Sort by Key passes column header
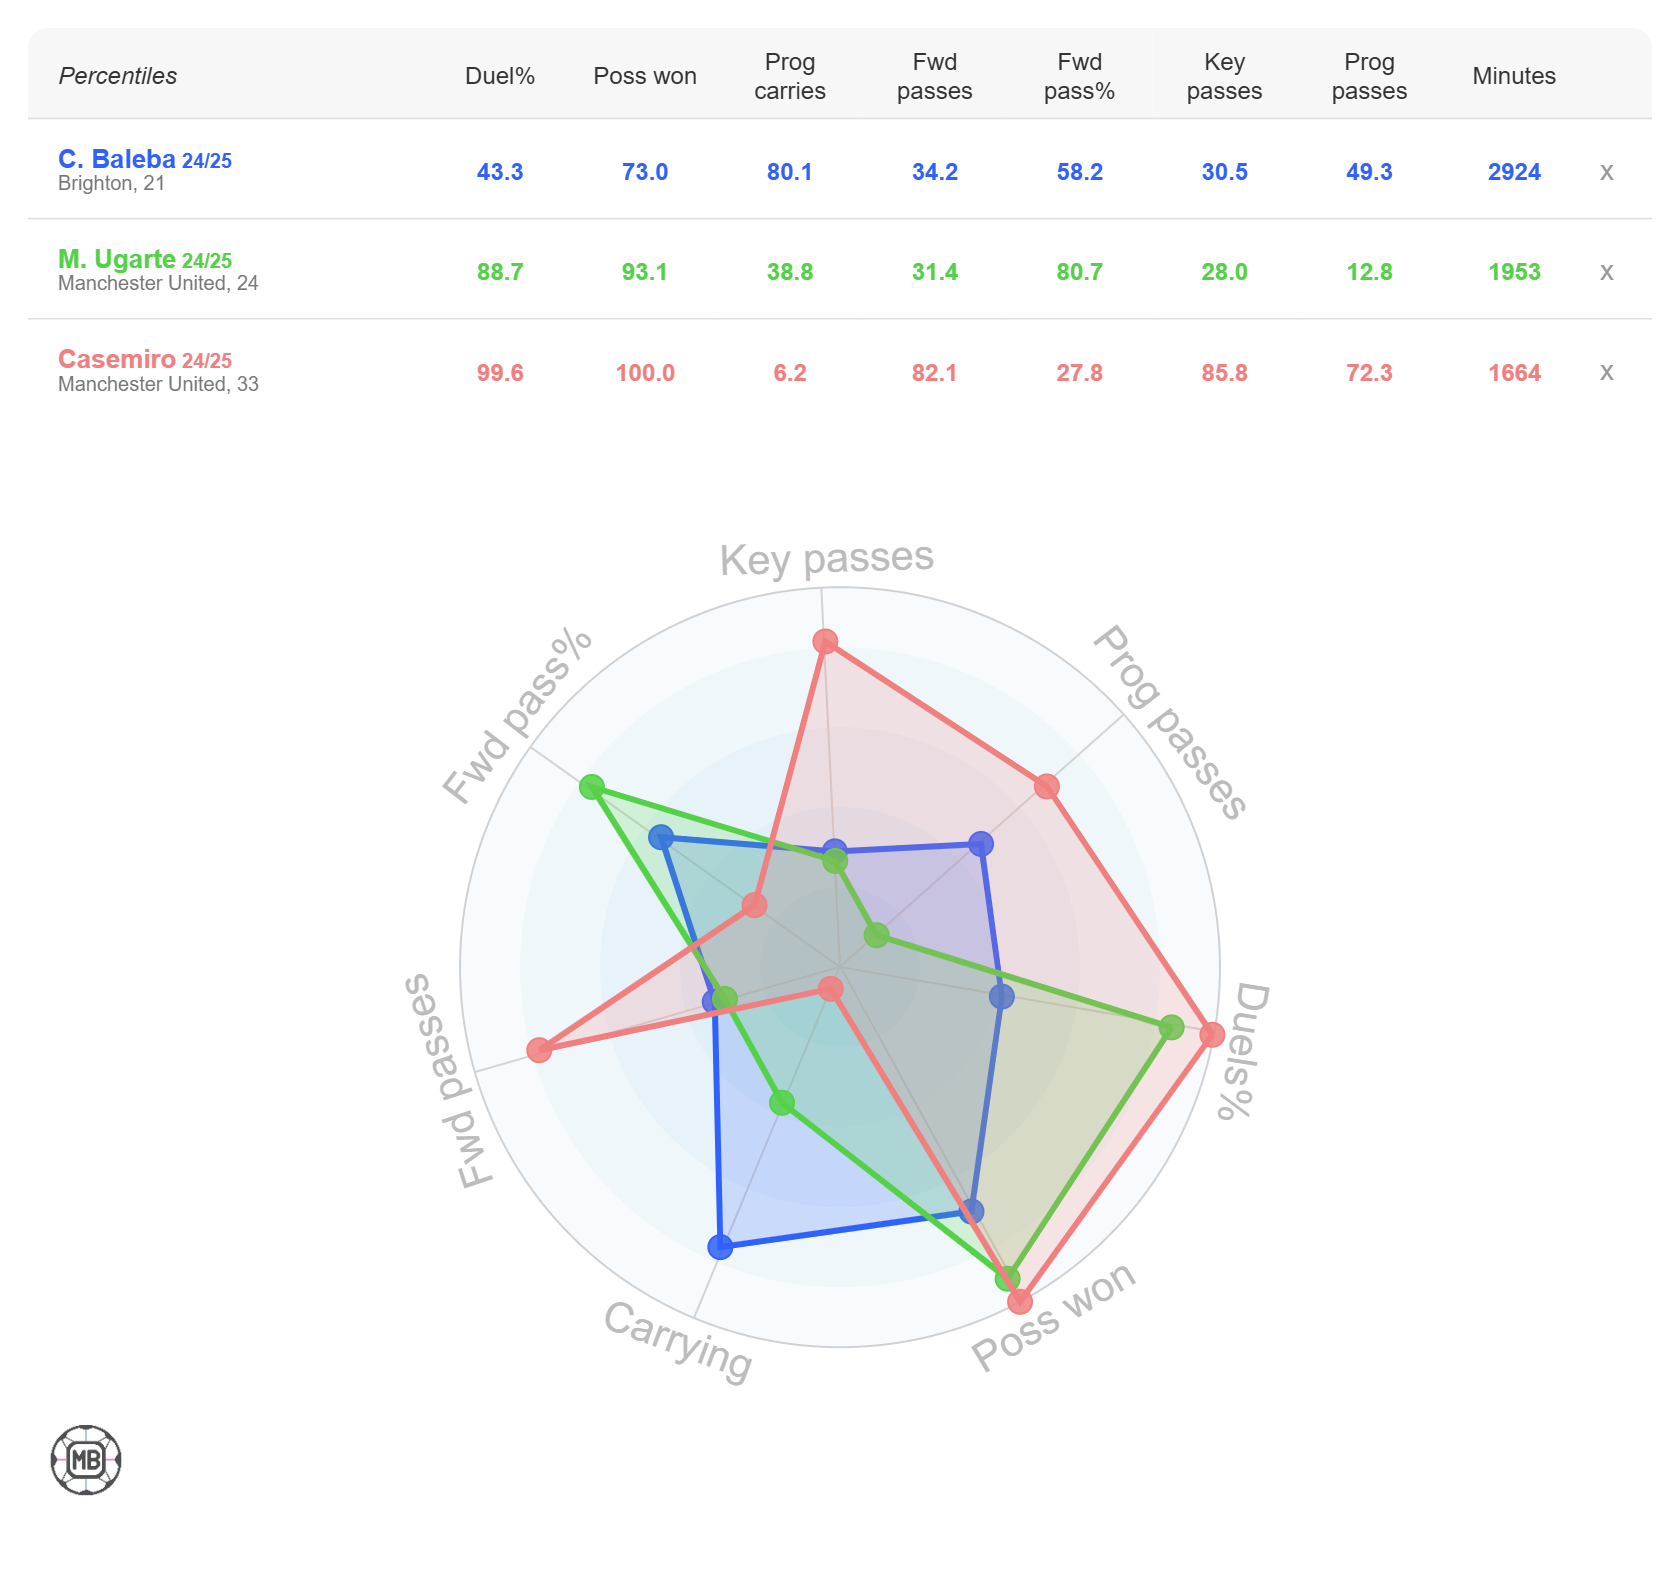 (x=1224, y=76)
